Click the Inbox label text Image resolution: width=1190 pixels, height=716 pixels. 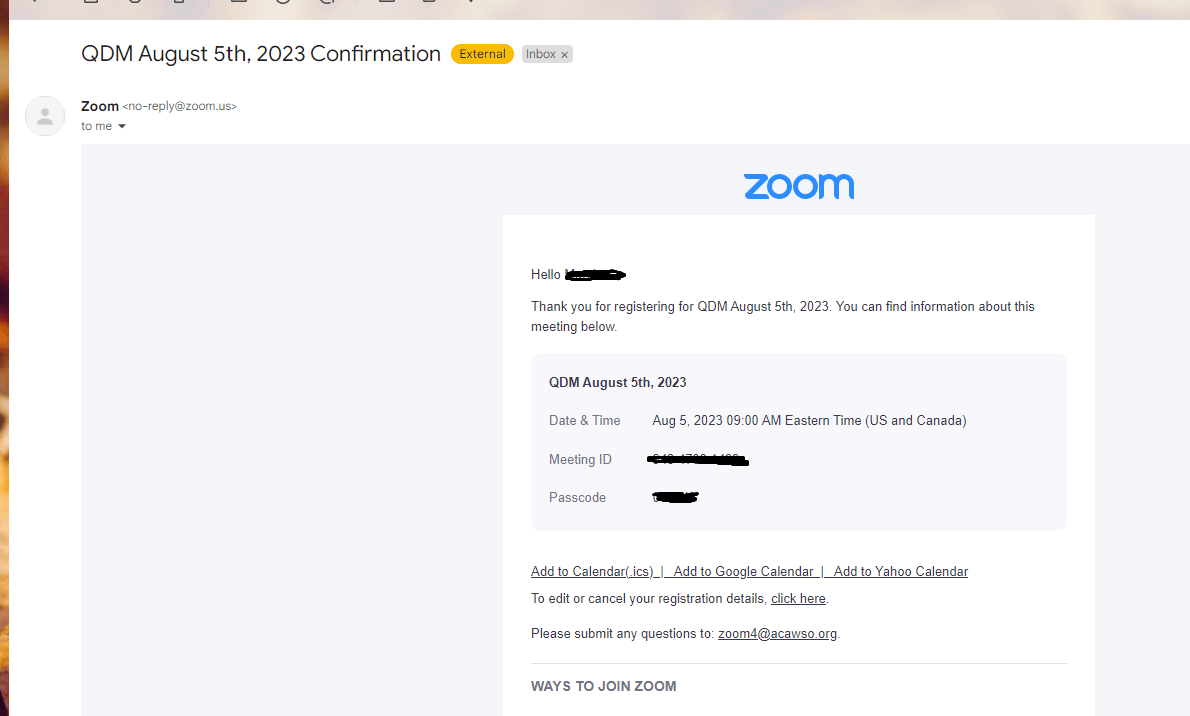click(540, 54)
